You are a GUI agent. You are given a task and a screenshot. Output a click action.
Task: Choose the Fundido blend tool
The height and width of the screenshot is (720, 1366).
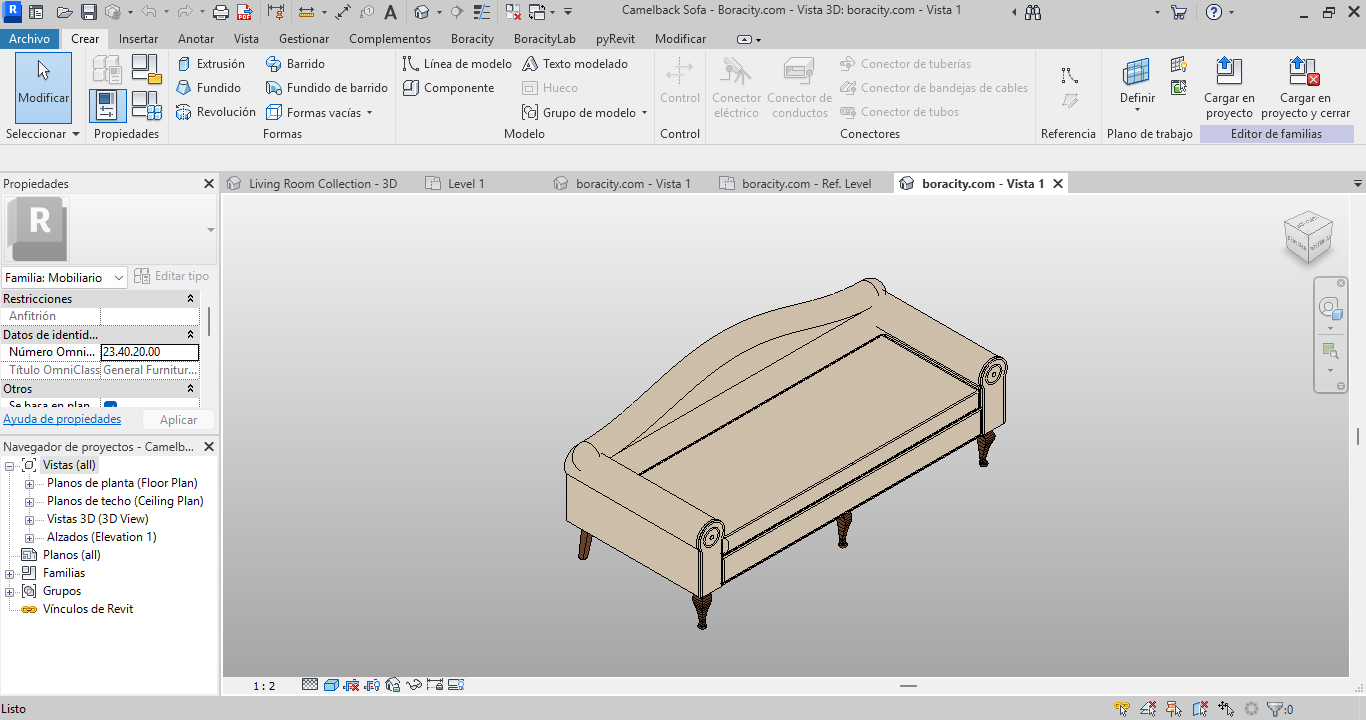click(x=208, y=88)
